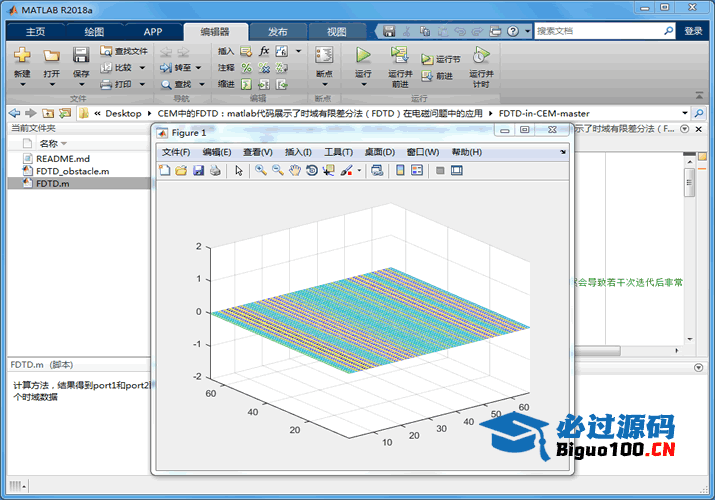
Task: Expand the 转至 dropdown arrow
Action: point(198,68)
